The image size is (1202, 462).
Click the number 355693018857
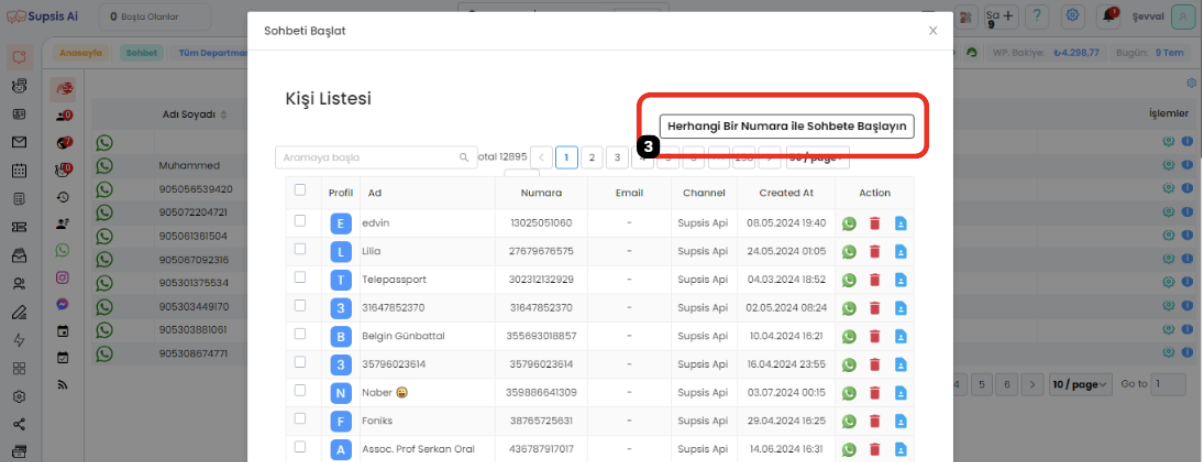[542, 336]
